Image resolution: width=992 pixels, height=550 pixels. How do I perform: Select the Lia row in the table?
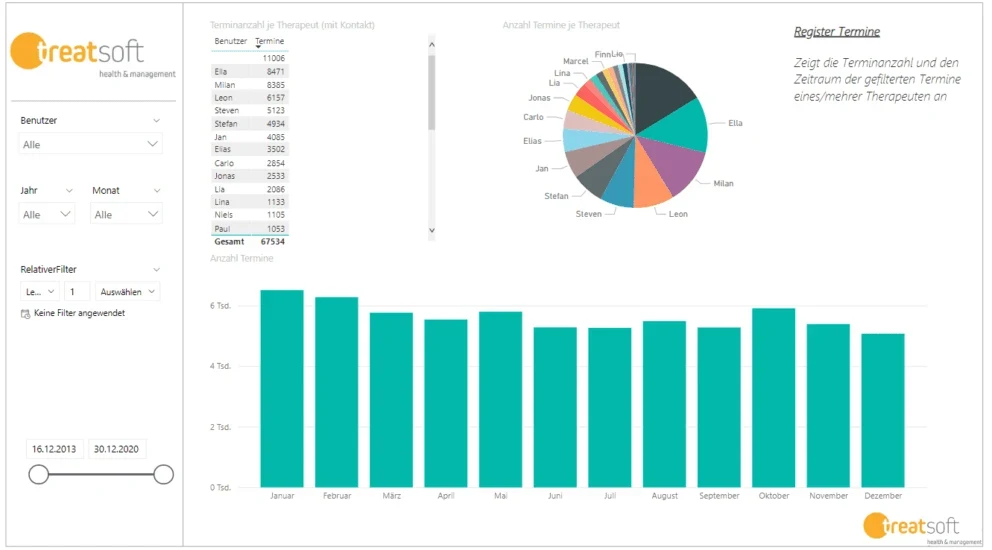(249, 189)
